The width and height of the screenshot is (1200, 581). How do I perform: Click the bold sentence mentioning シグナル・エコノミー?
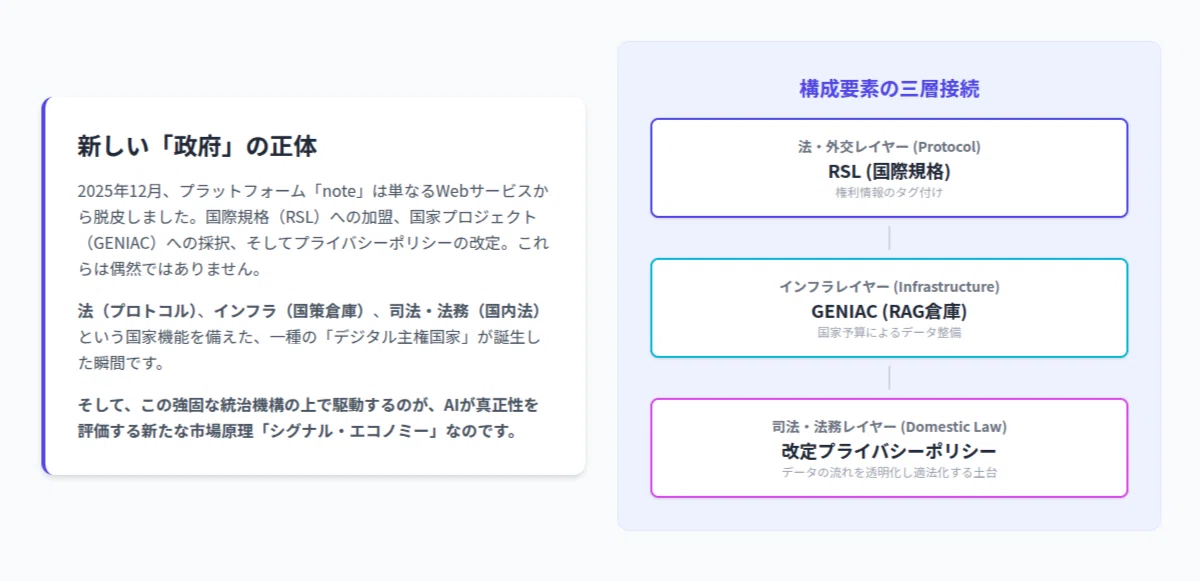point(308,418)
